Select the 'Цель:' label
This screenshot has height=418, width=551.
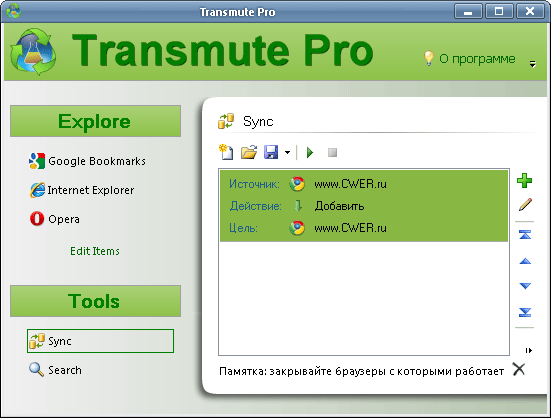click(243, 228)
